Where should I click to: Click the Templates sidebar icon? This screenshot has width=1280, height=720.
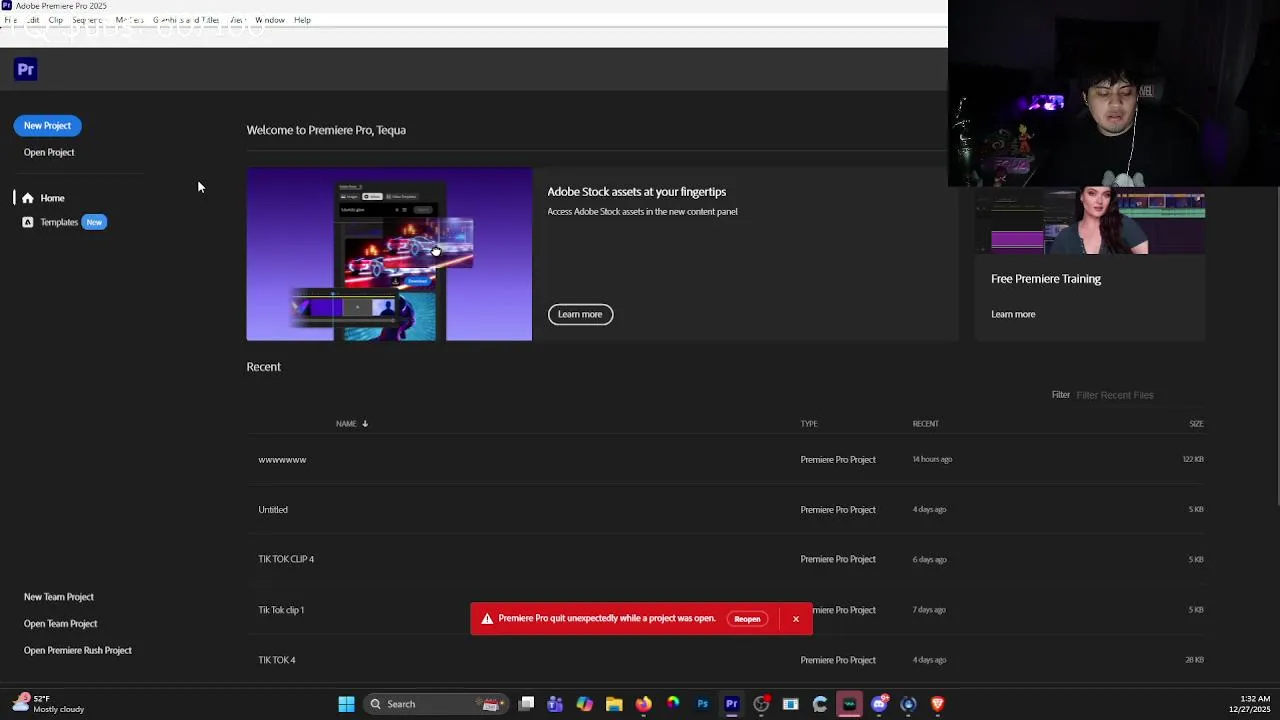(28, 222)
